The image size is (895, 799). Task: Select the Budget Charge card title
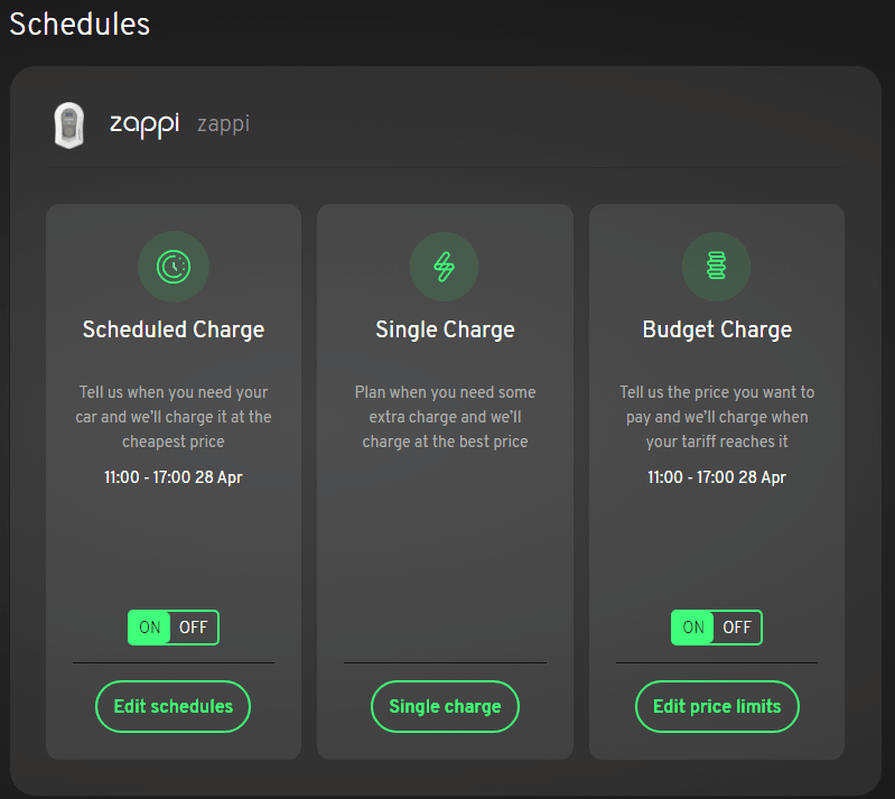(717, 330)
